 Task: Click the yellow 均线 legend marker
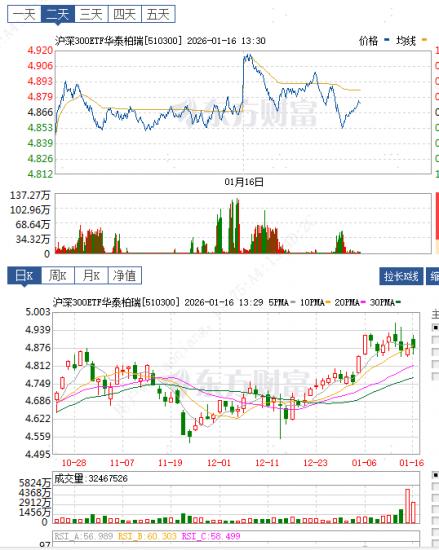point(424,40)
